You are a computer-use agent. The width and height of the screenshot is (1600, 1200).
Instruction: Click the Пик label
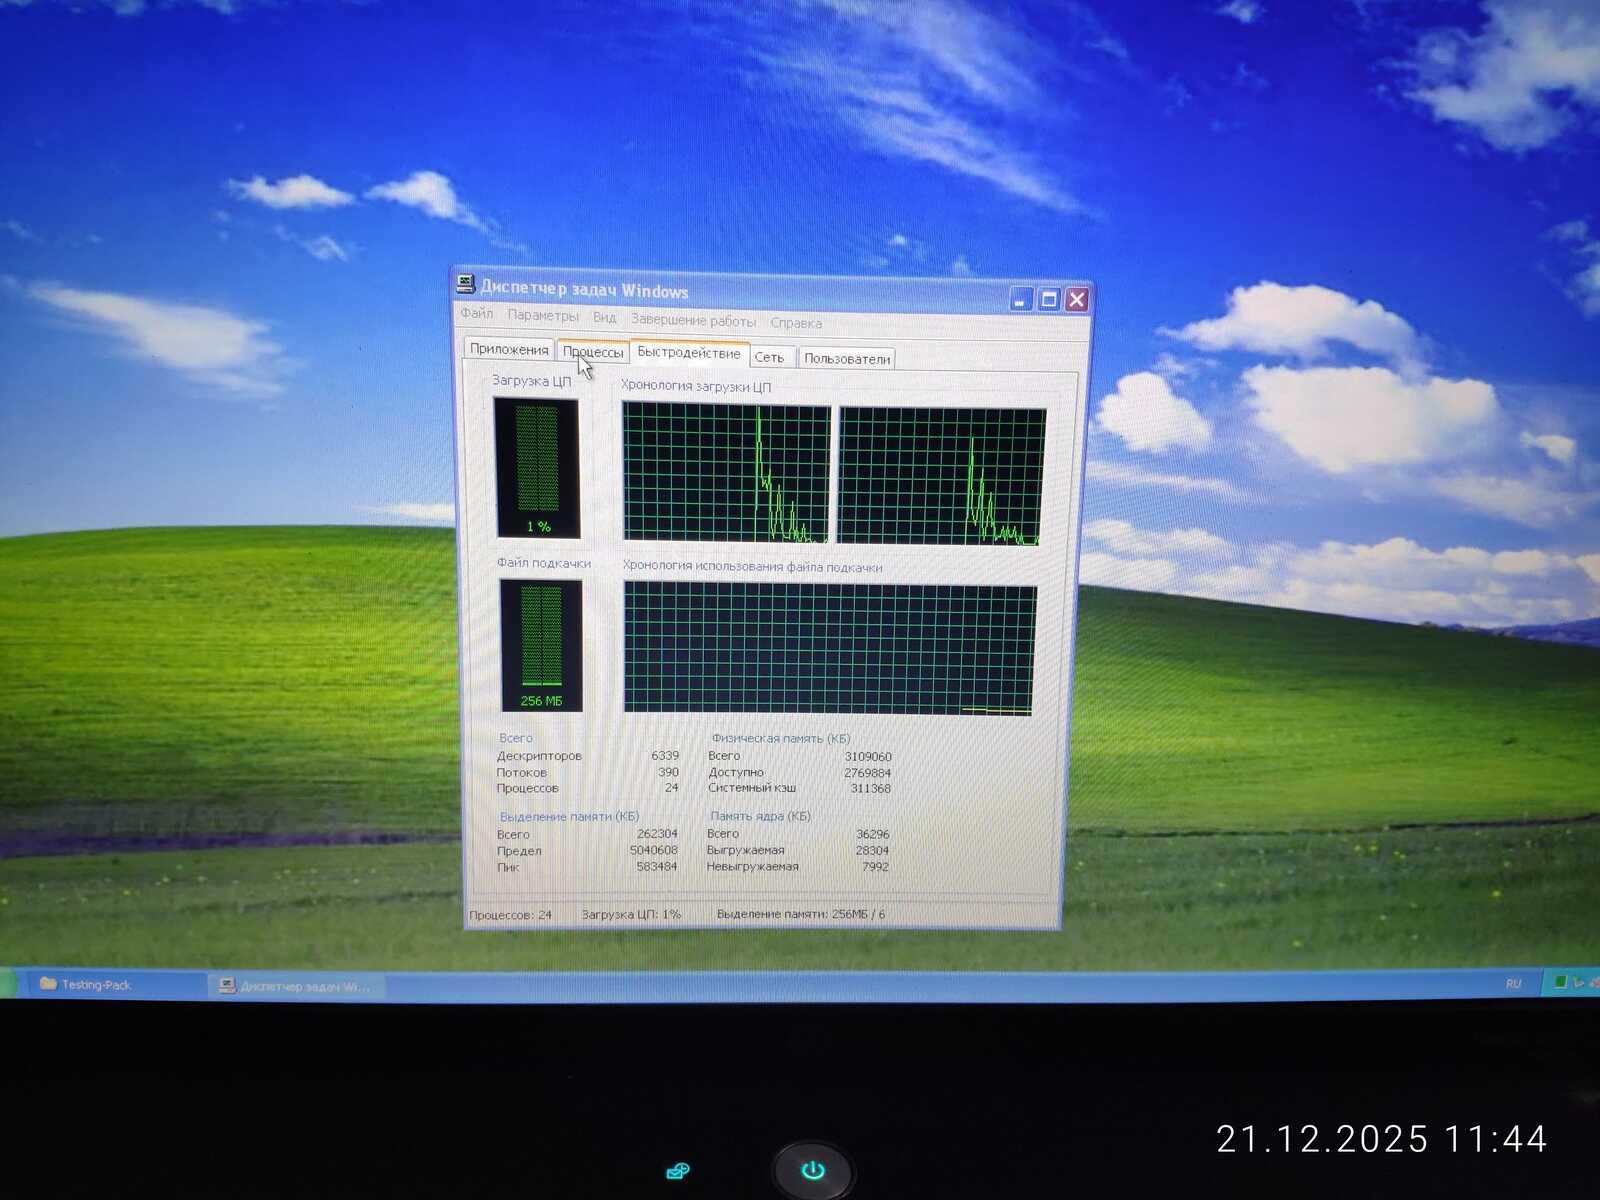[508, 867]
